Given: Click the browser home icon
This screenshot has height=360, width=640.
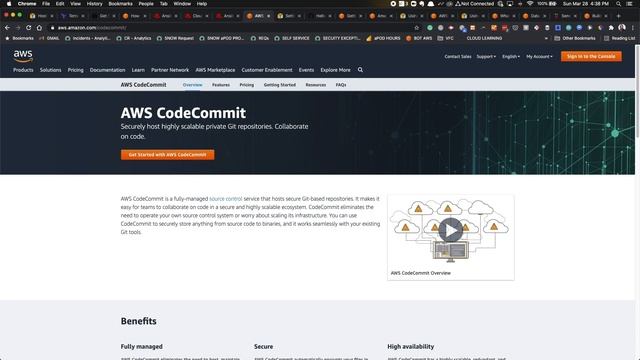Looking at the screenshot, I should [39, 28].
